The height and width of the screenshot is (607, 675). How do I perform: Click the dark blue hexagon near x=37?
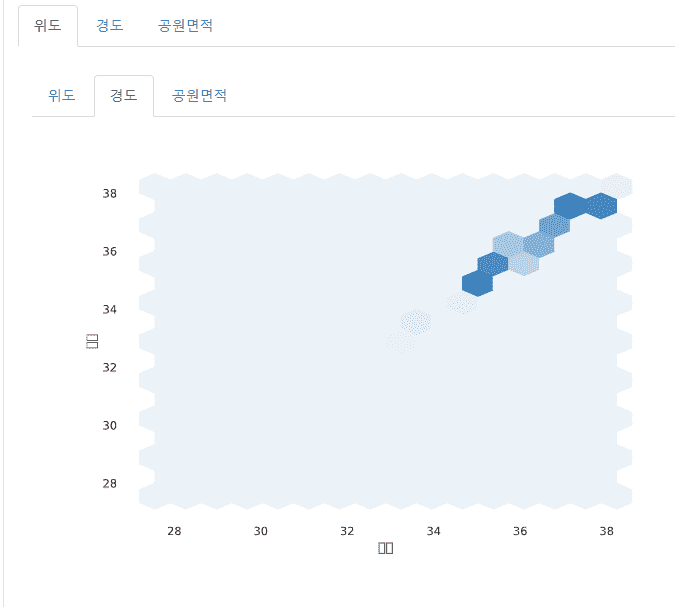tap(570, 205)
